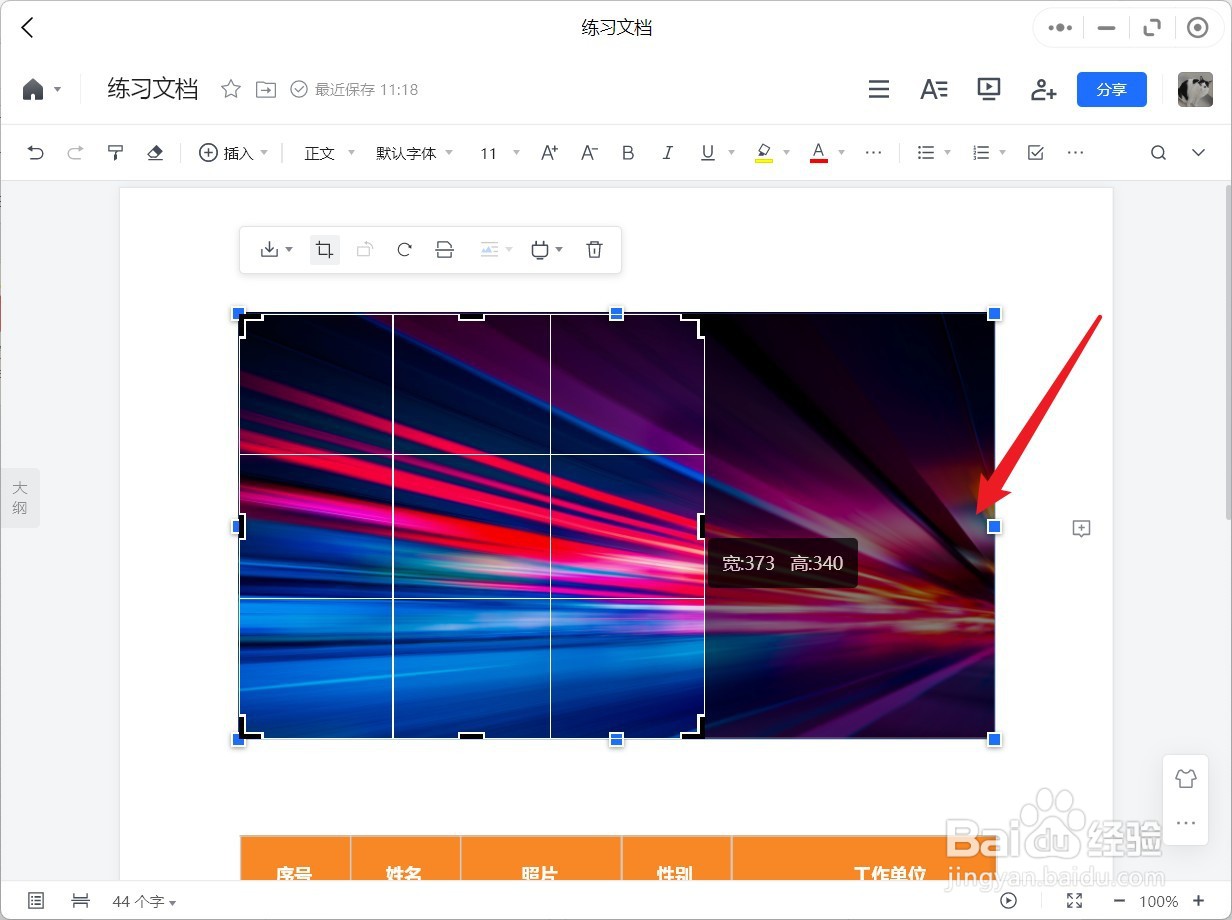Click the format painter icon
1232x920 pixels.
click(x=115, y=152)
